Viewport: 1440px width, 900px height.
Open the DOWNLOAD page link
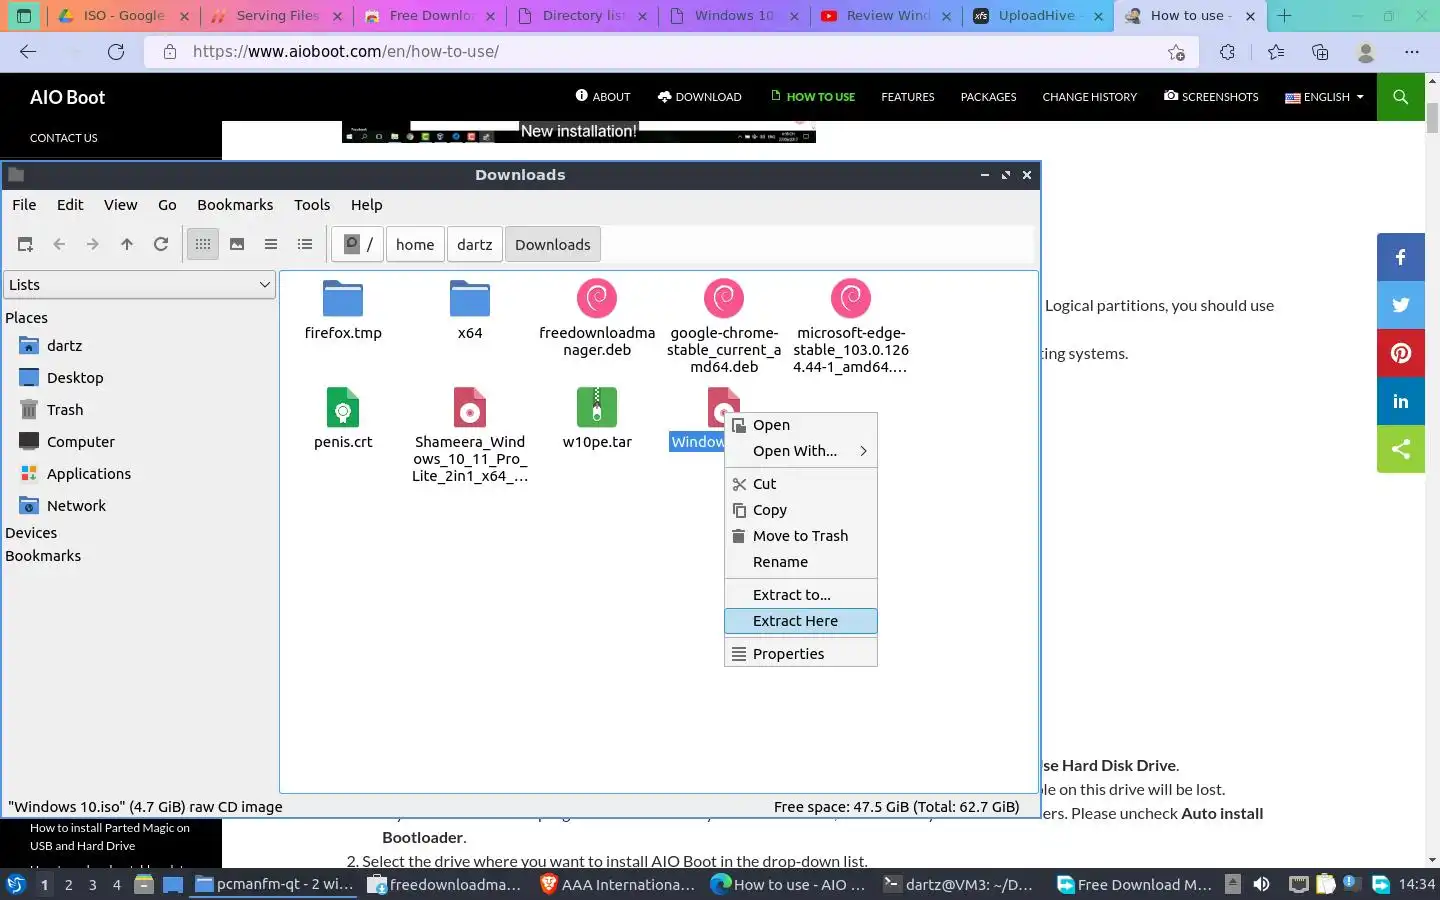pos(699,97)
